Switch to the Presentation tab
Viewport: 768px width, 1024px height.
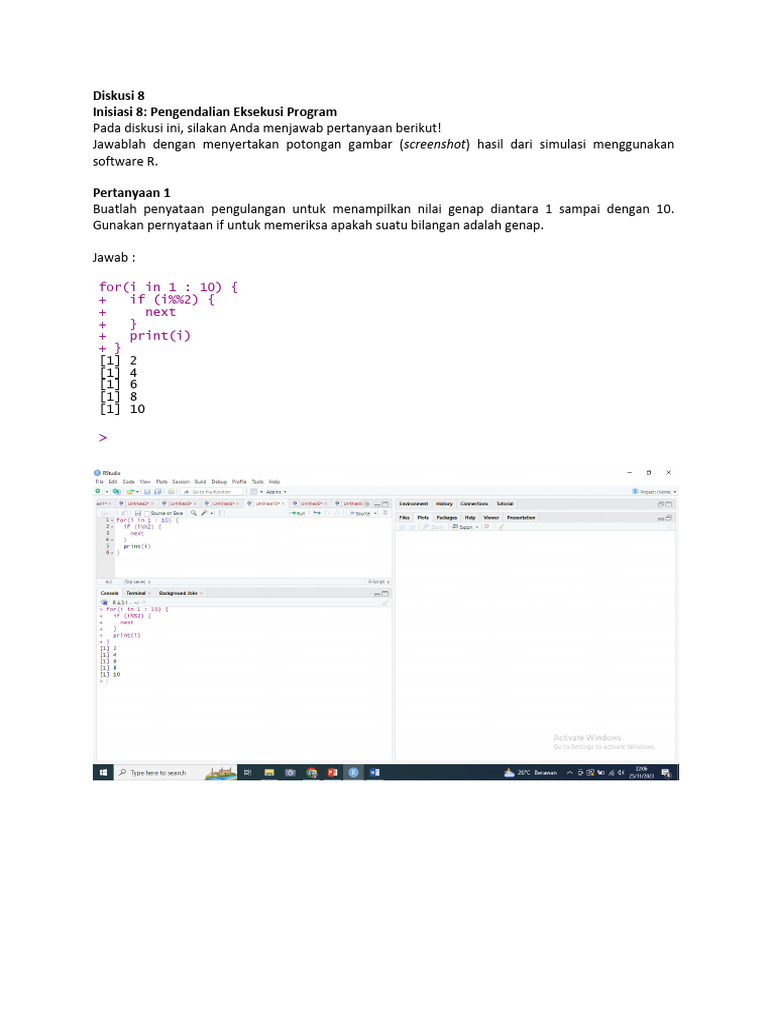(x=521, y=517)
